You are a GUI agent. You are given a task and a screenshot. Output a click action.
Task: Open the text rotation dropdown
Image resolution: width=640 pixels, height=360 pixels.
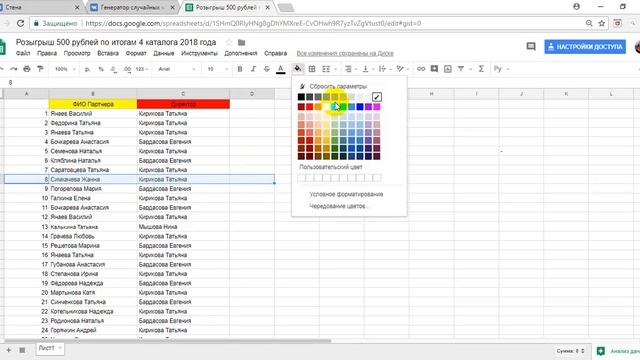tap(402, 69)
